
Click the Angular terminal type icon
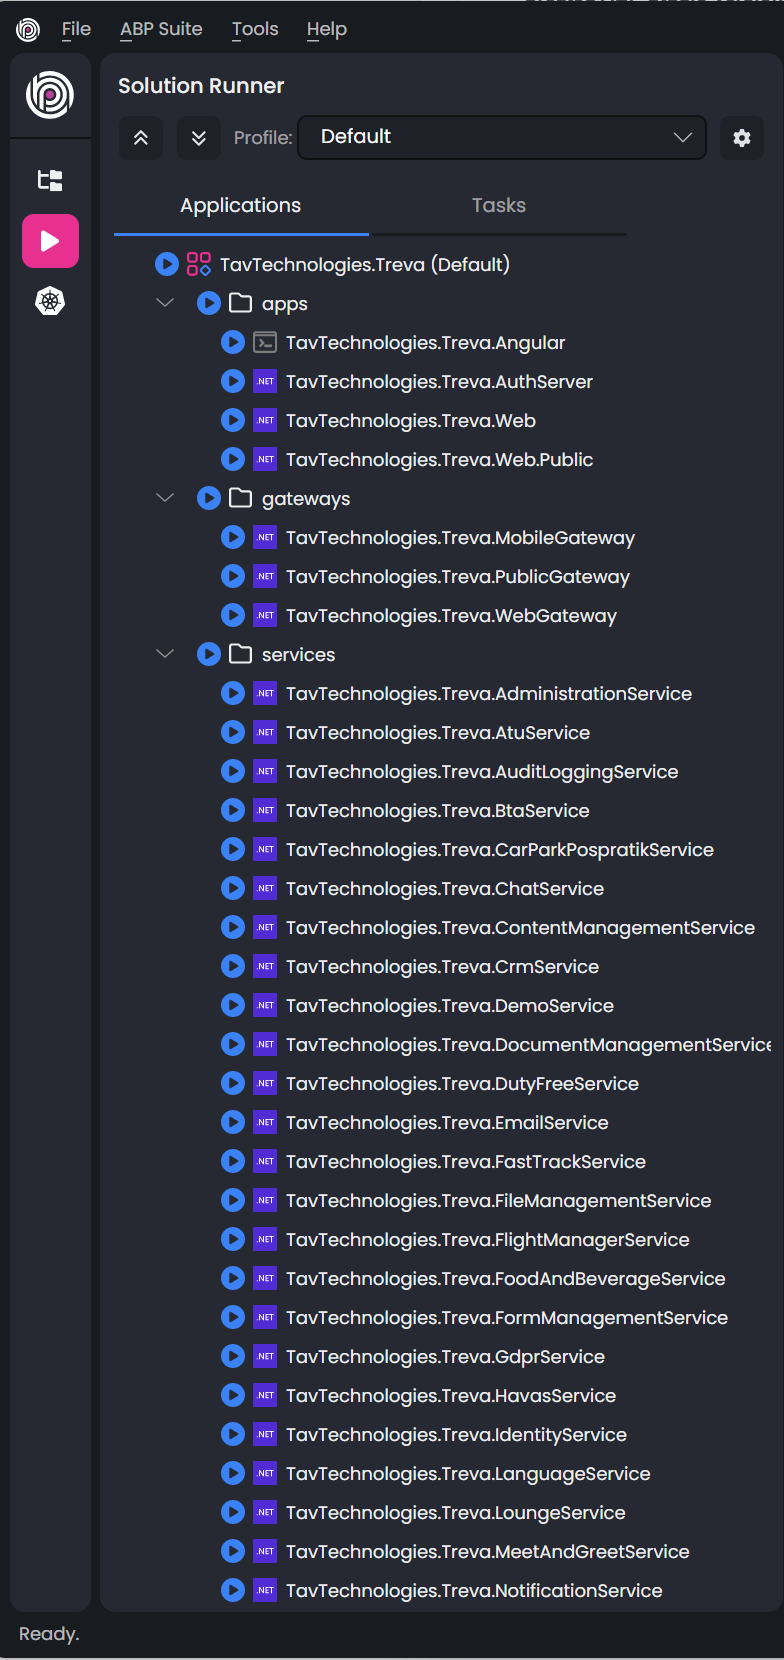(265, 342)
